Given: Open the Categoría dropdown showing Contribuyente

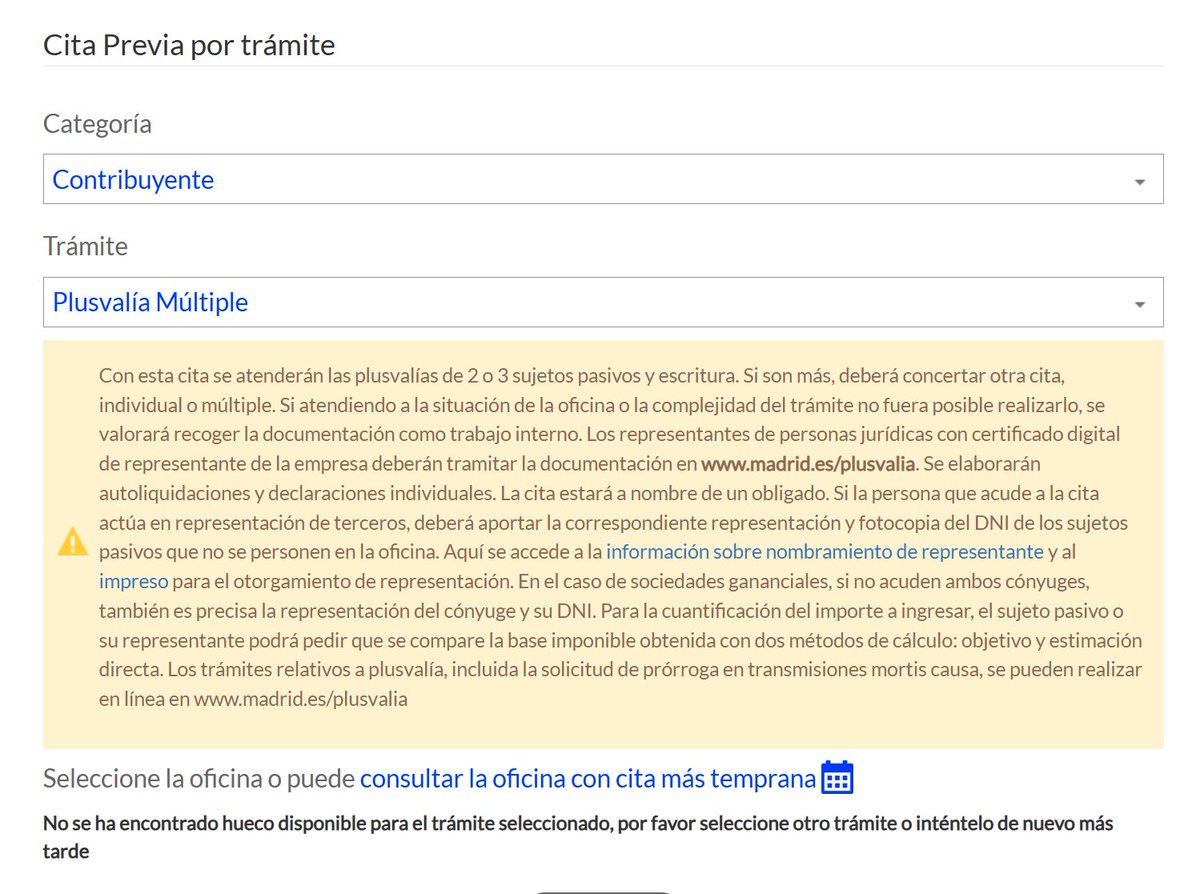Looking at the screenshot, I should [603, 179].
